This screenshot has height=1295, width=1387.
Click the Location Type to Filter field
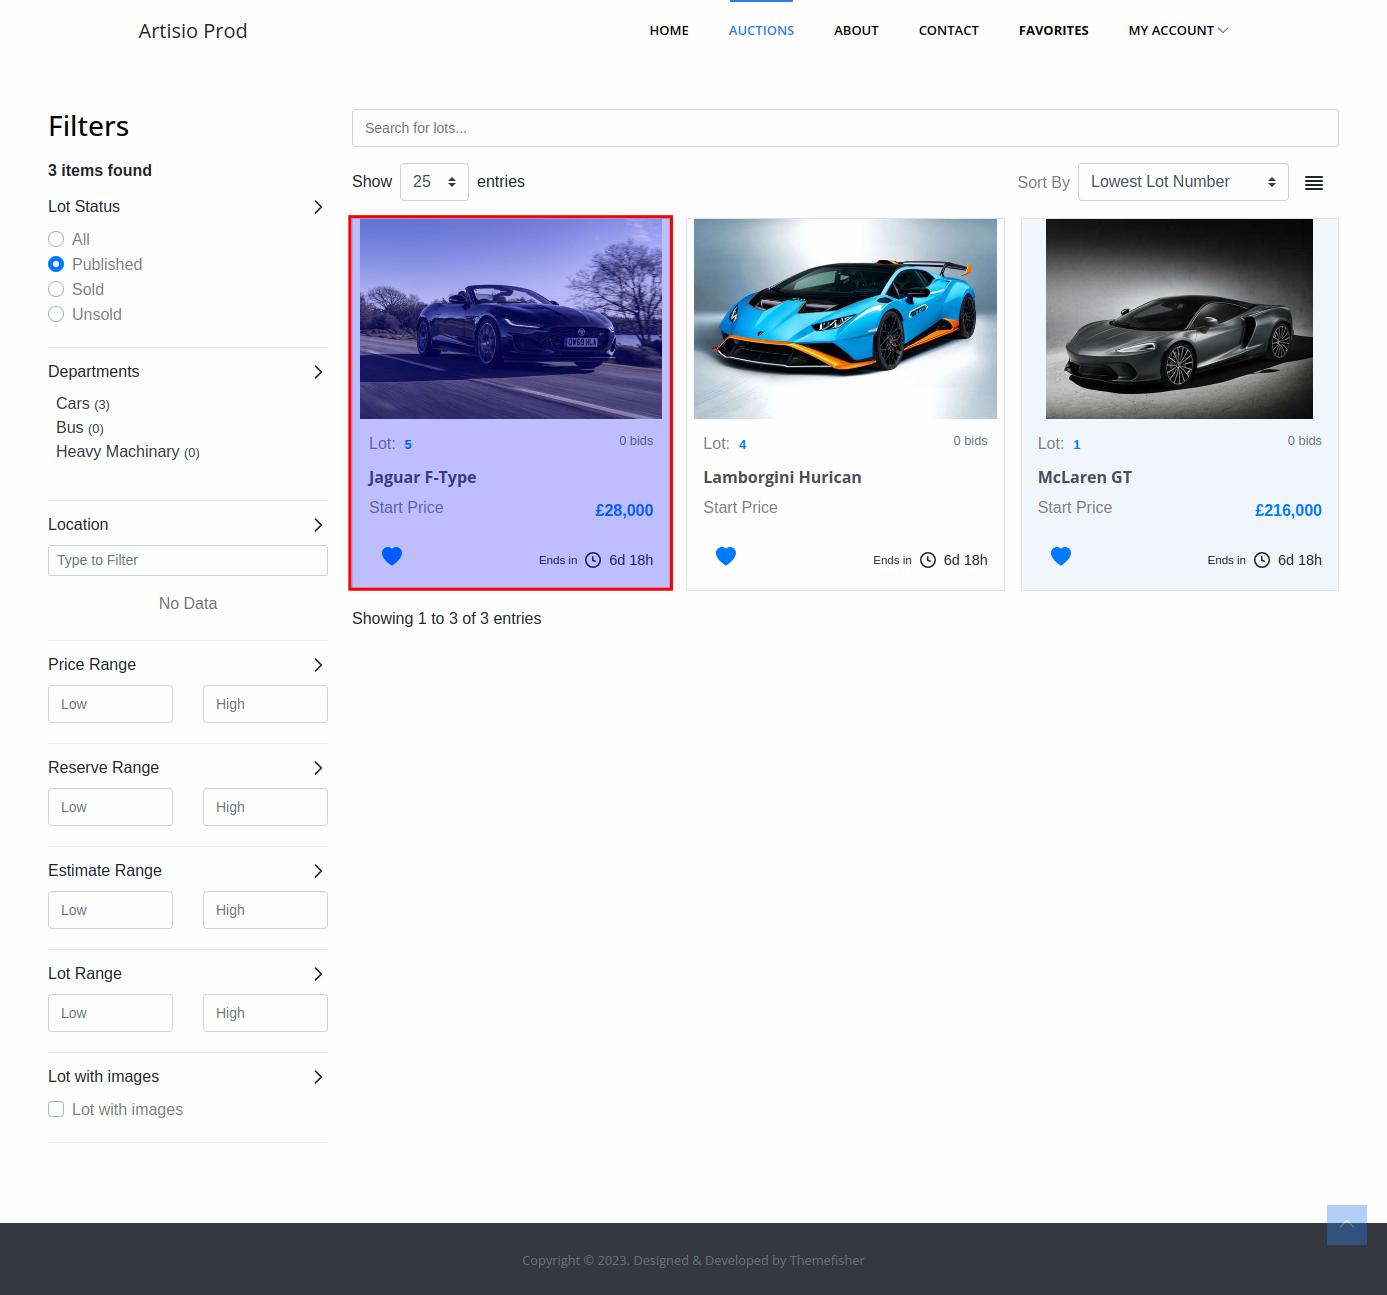pos(188,560)
